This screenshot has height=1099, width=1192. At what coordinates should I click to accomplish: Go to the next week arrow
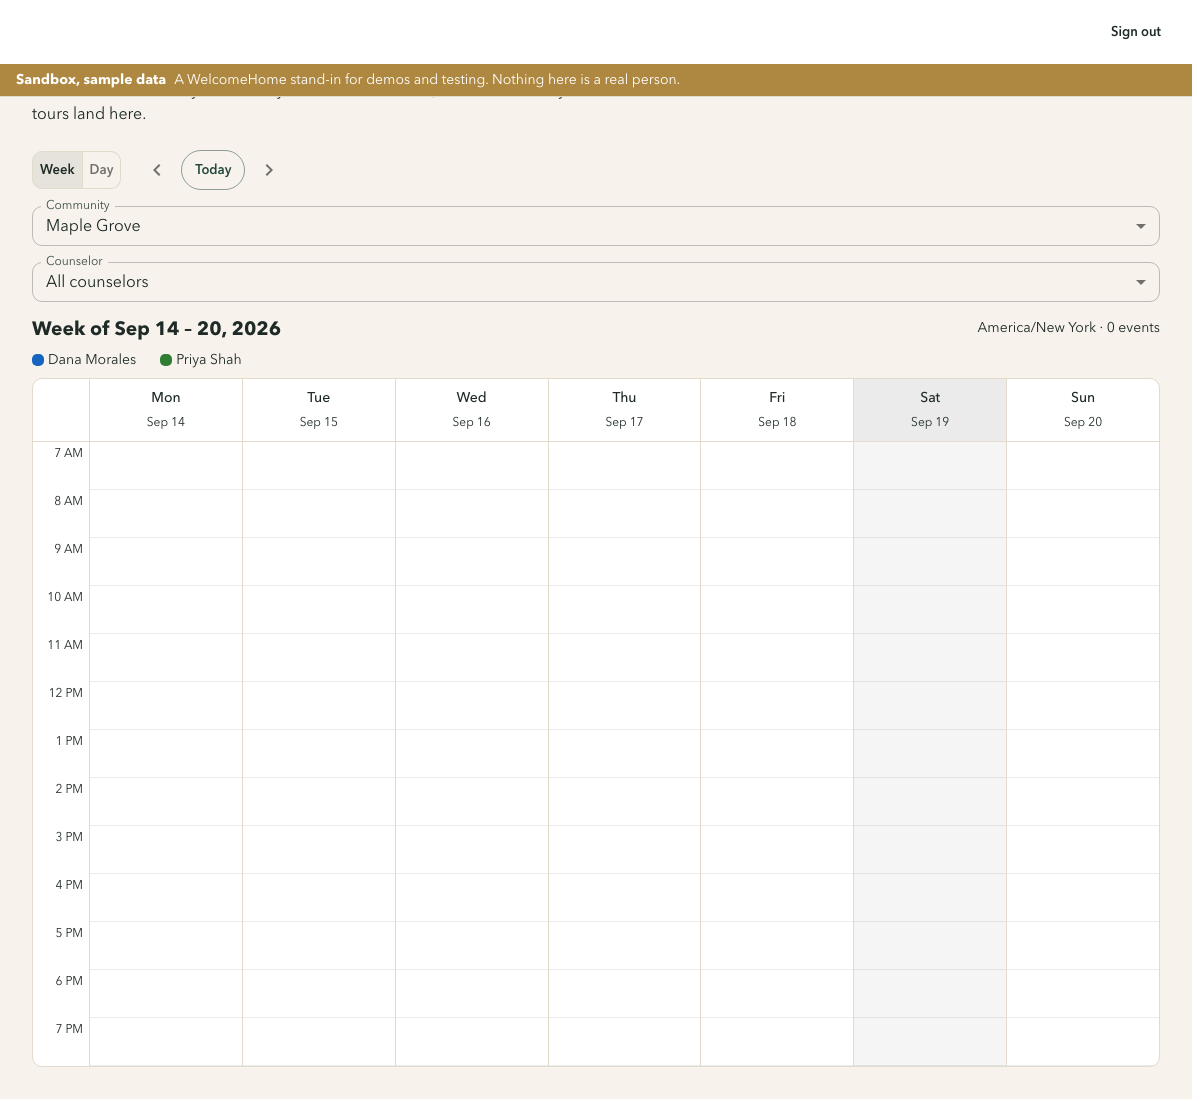coord(269,170)
